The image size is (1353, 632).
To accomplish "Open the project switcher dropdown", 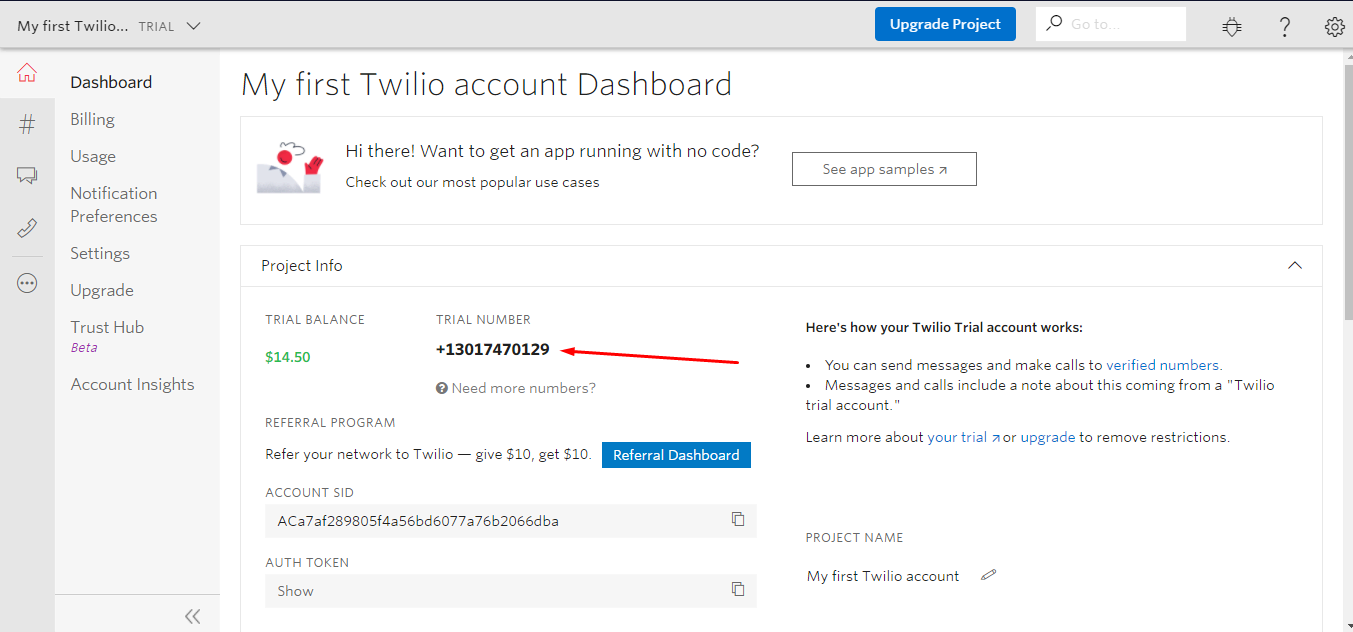I will coord(193,26).
